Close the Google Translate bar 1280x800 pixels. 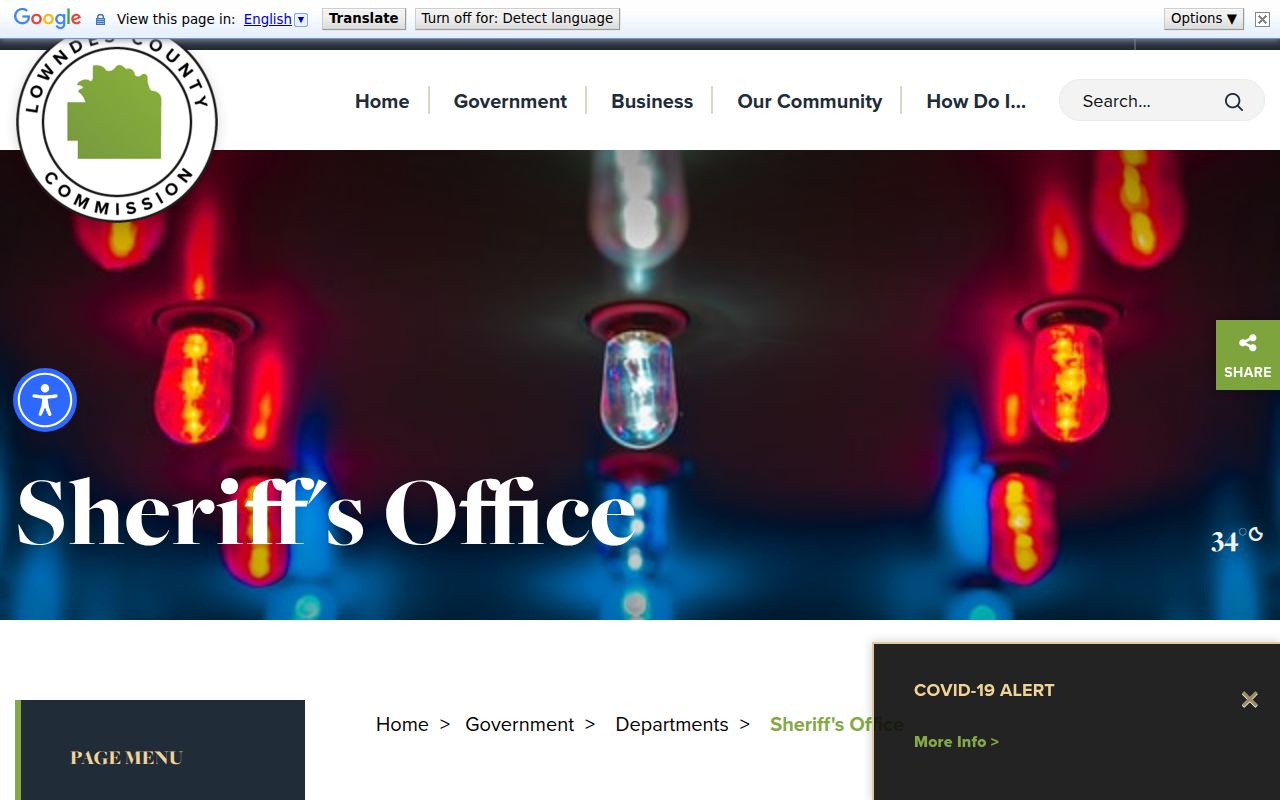click(x=1262, y=19)
